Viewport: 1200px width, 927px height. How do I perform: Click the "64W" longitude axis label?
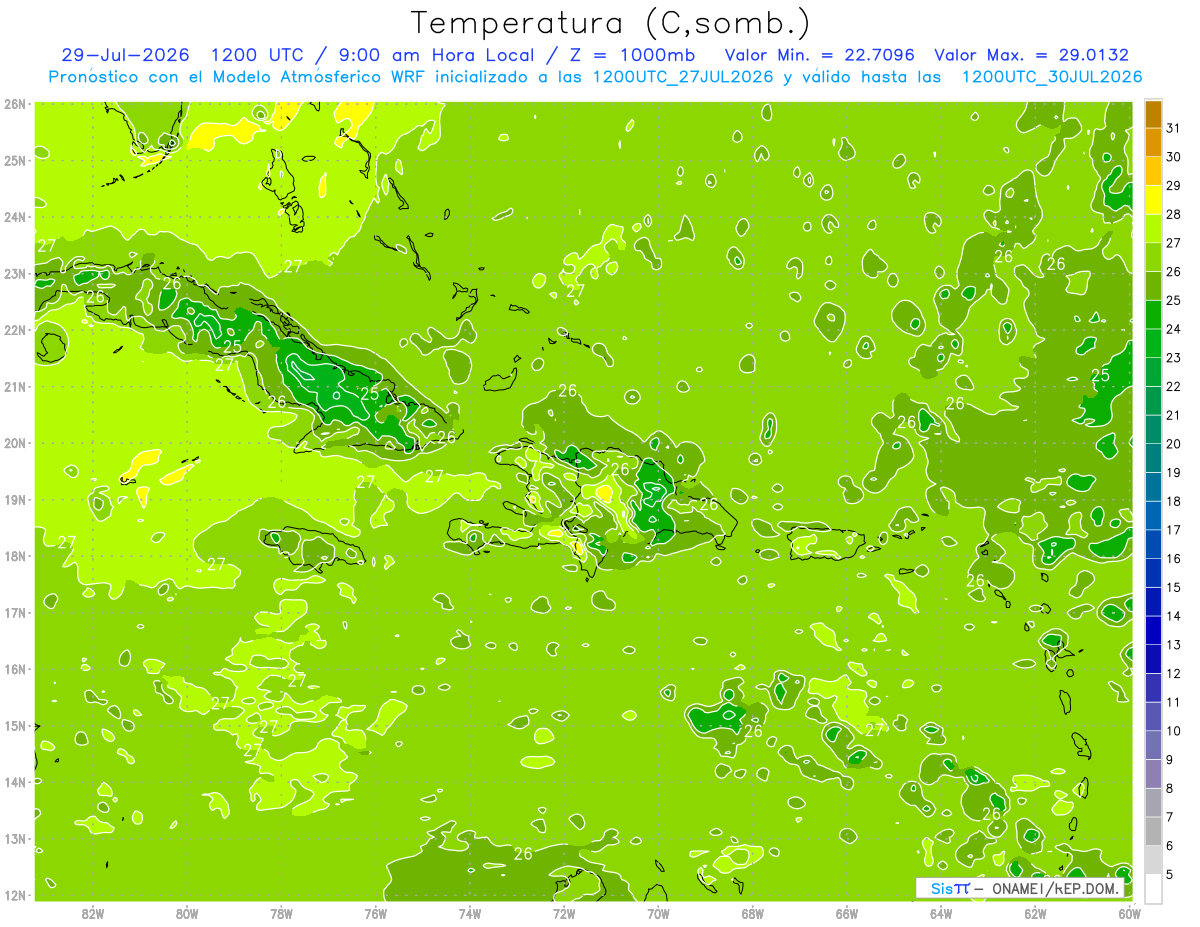941,913
